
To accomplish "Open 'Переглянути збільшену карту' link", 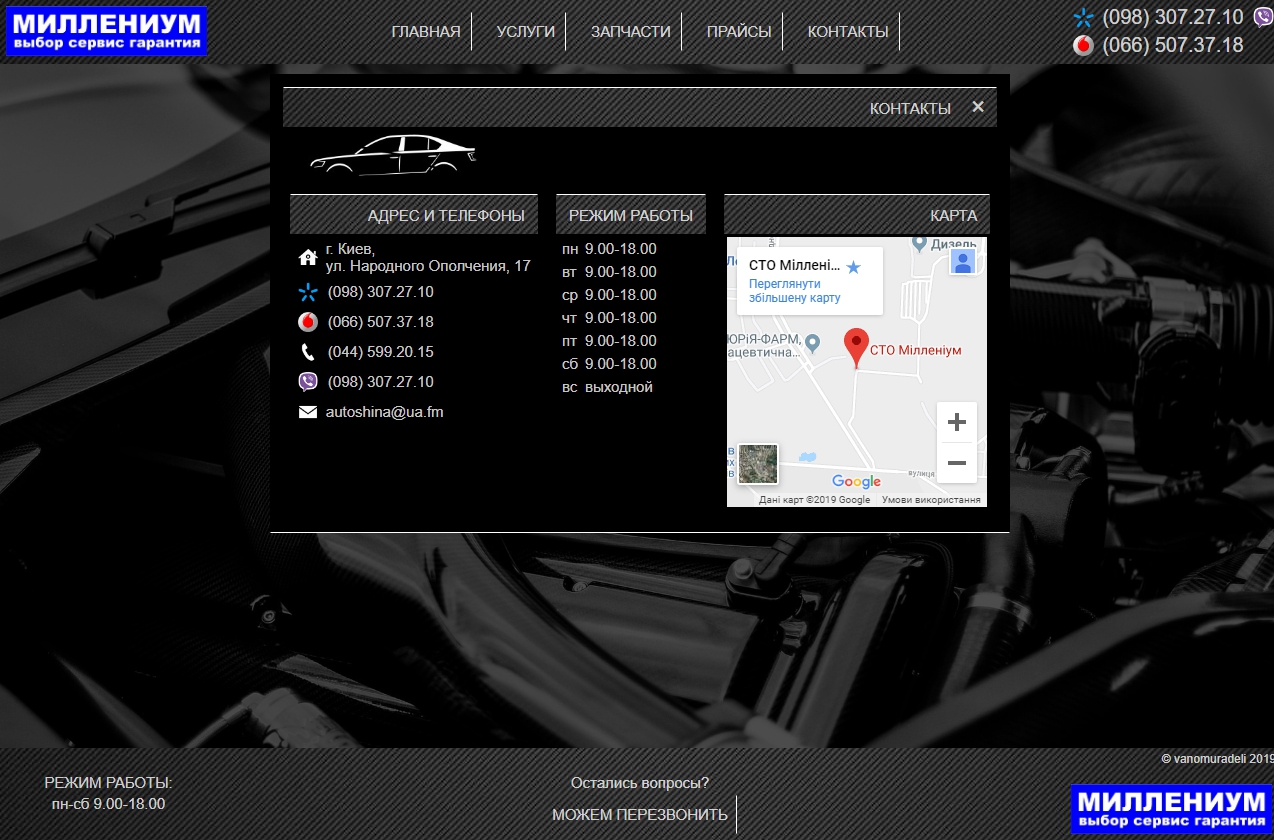I will tap(795, 291).
